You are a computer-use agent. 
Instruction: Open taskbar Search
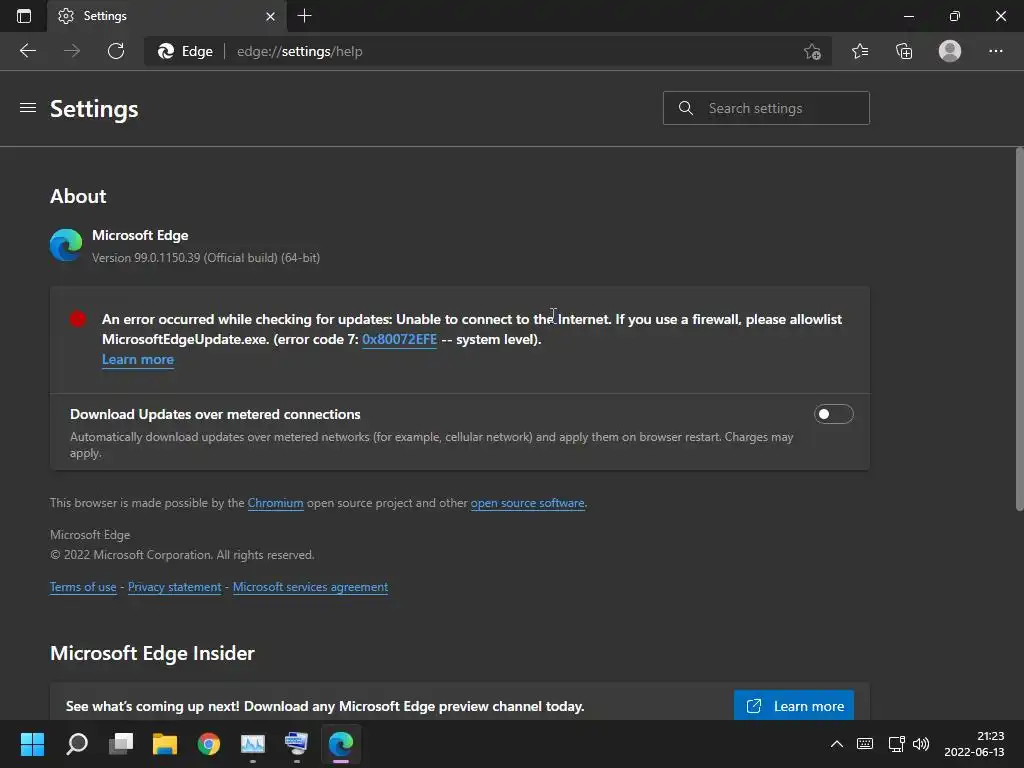[77, 744]
